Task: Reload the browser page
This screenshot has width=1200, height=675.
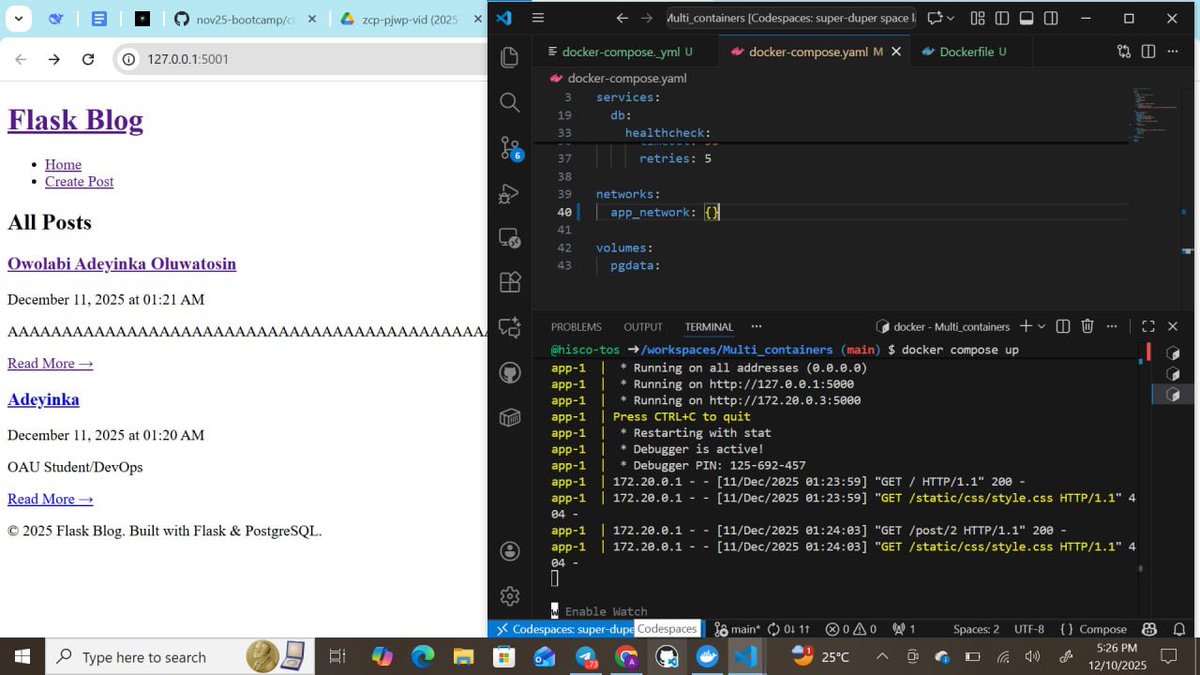Action: tap(88, 59)
